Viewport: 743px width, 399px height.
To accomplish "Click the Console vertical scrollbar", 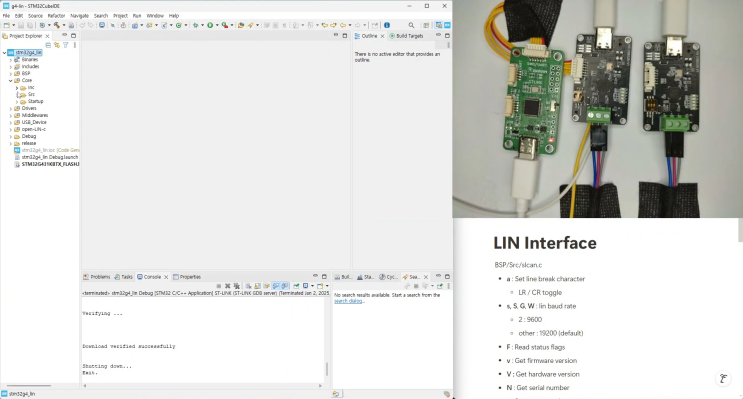I will pyautogui.click(x=326, y=369).
